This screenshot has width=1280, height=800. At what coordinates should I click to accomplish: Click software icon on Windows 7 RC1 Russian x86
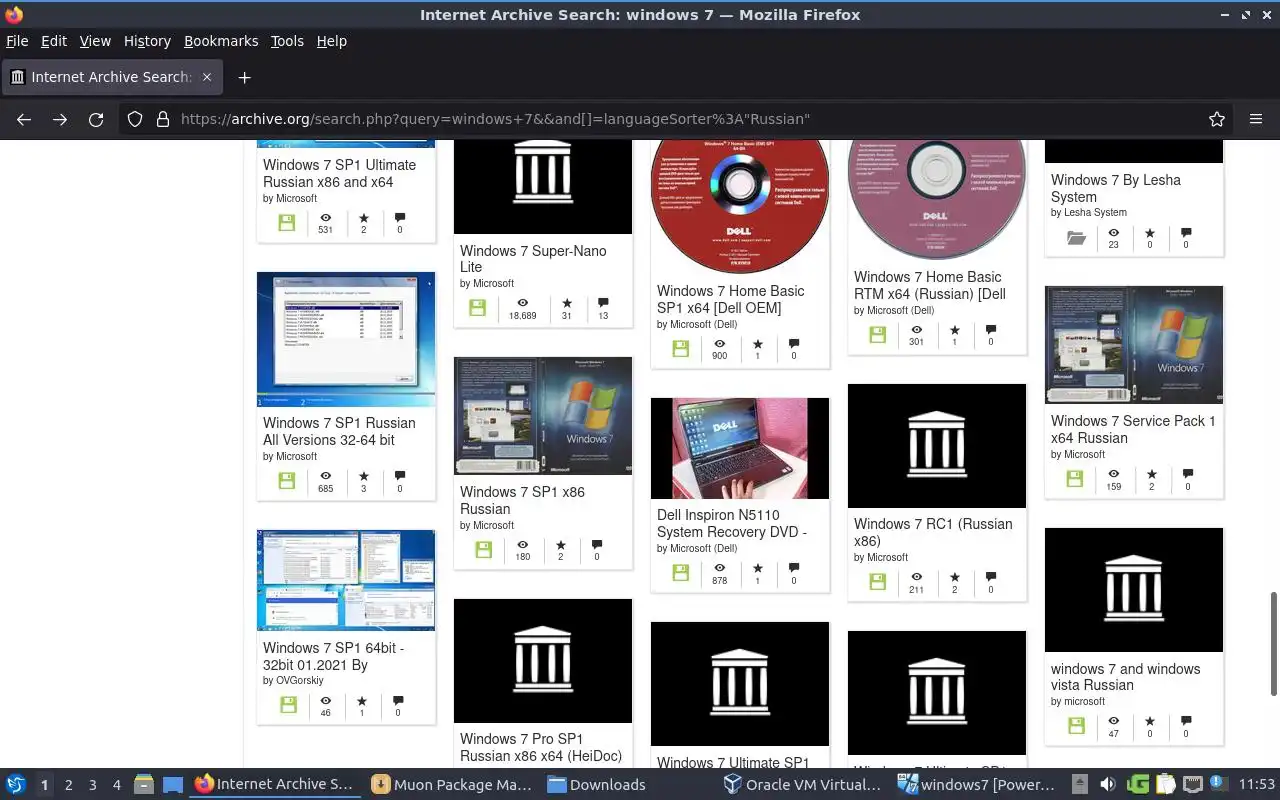click(878, 582)
